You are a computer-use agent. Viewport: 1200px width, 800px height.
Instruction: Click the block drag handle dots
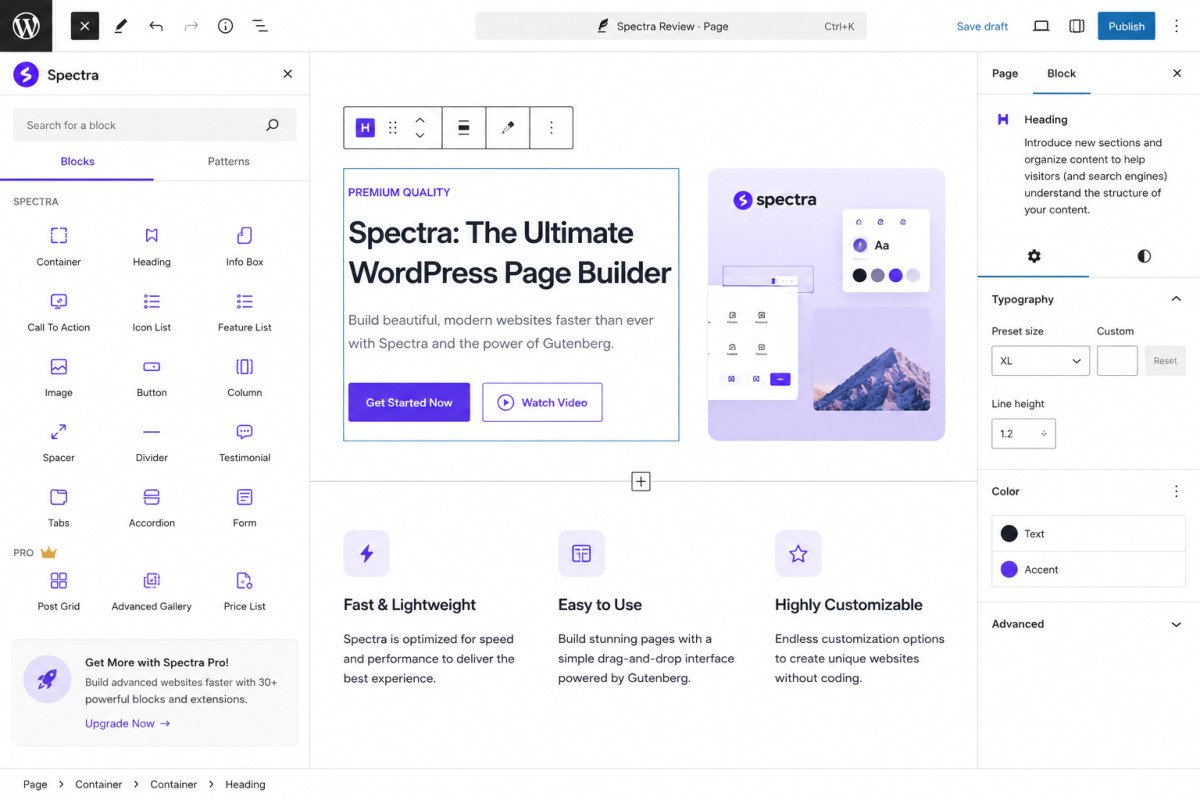tap(393, 128)
